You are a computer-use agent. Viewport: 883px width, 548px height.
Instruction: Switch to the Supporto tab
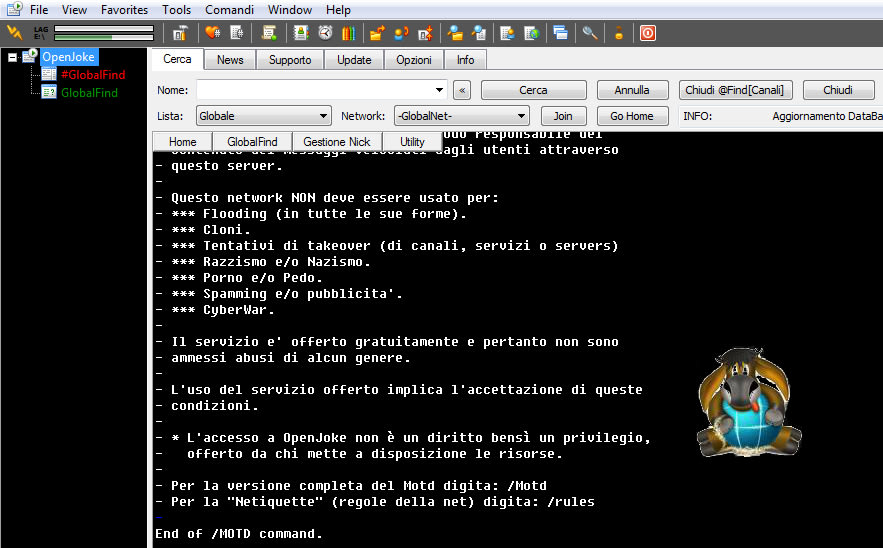click(289, 60)
